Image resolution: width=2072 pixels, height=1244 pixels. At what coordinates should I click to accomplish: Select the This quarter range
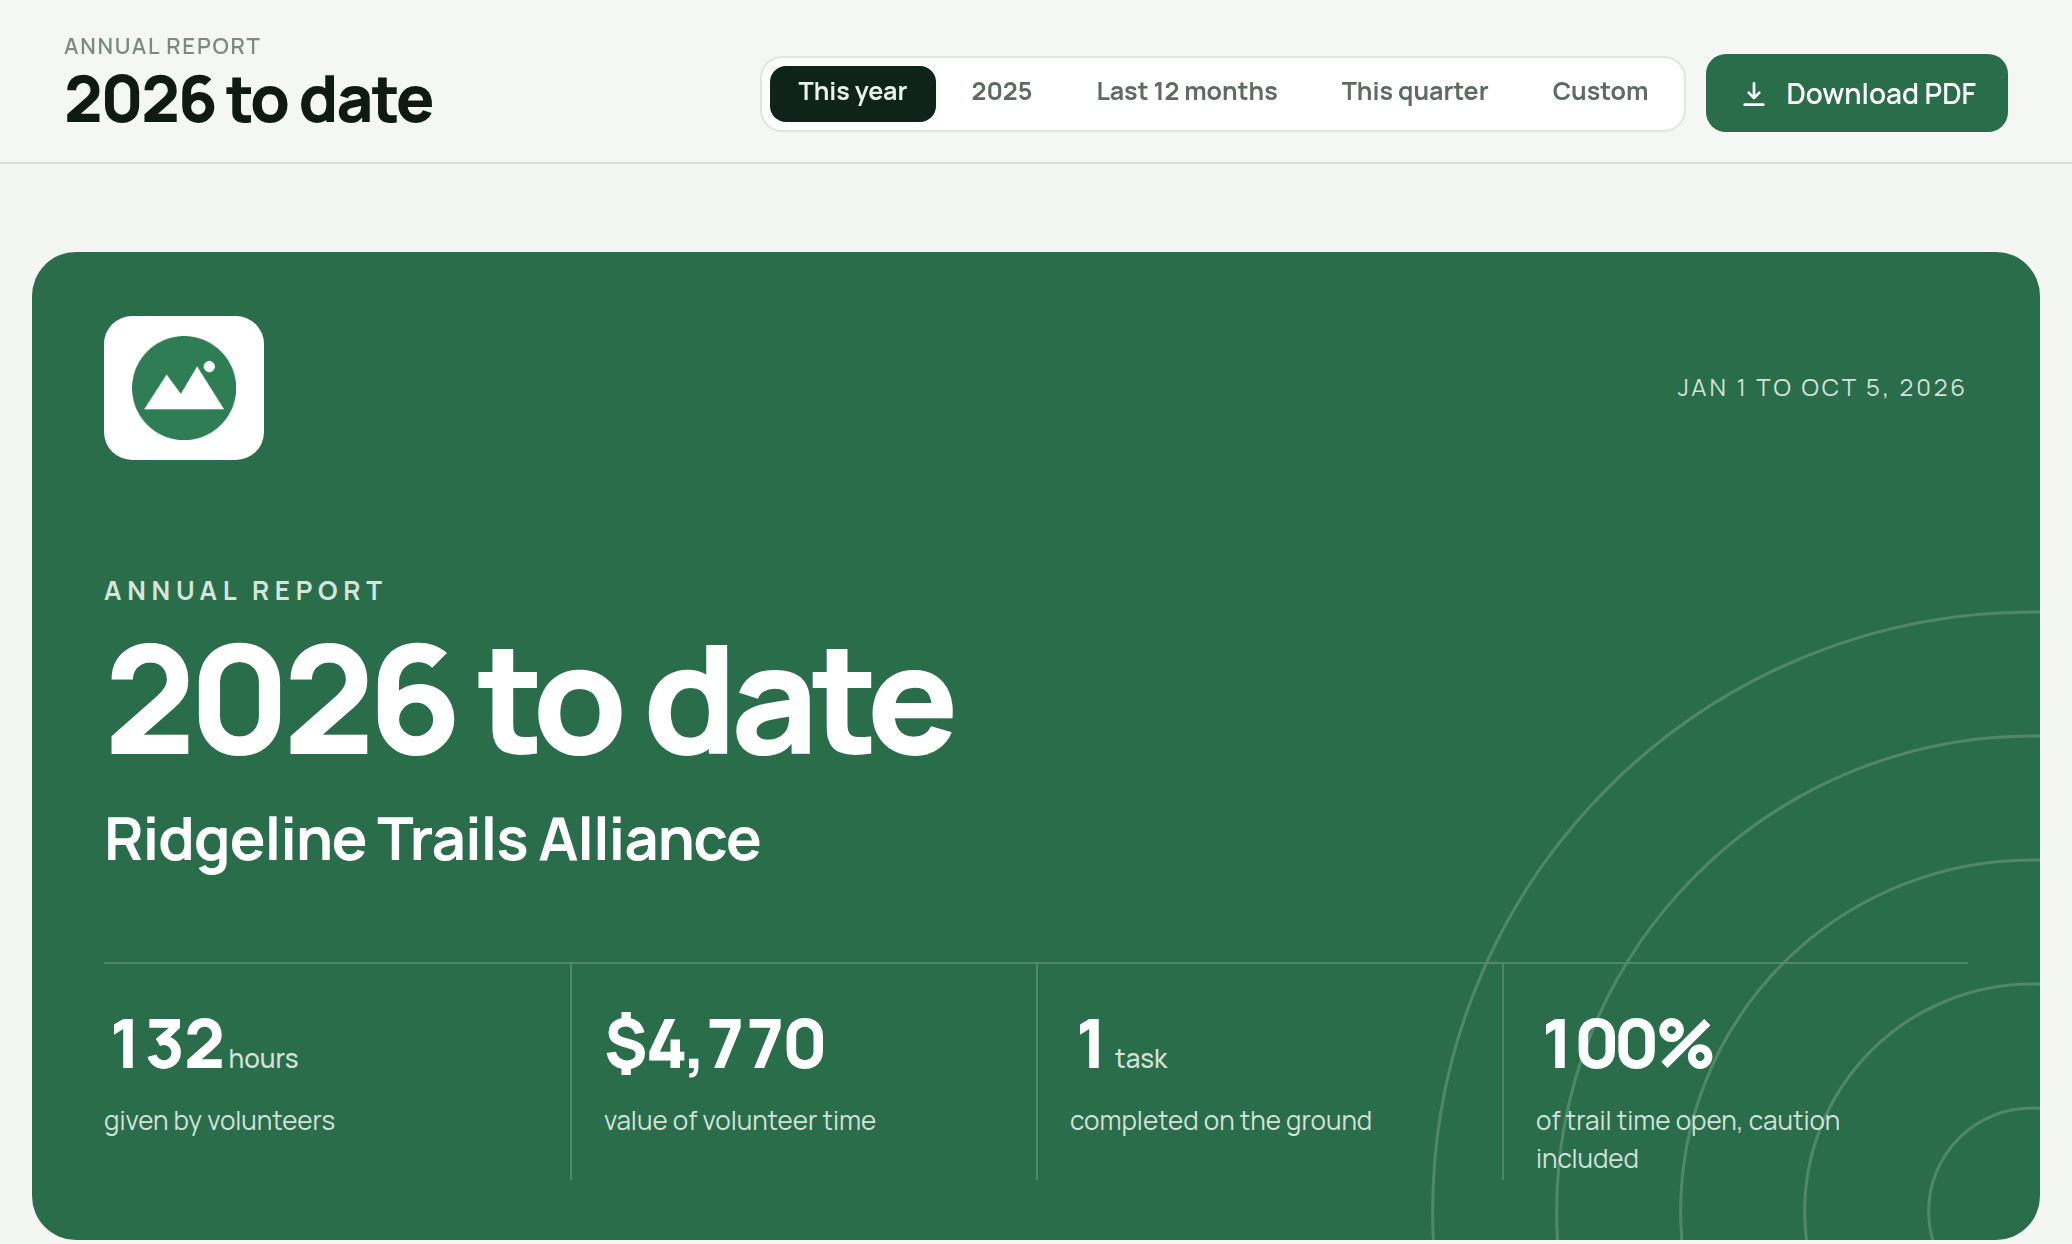pyautogui.click(x=1414, y=93)
